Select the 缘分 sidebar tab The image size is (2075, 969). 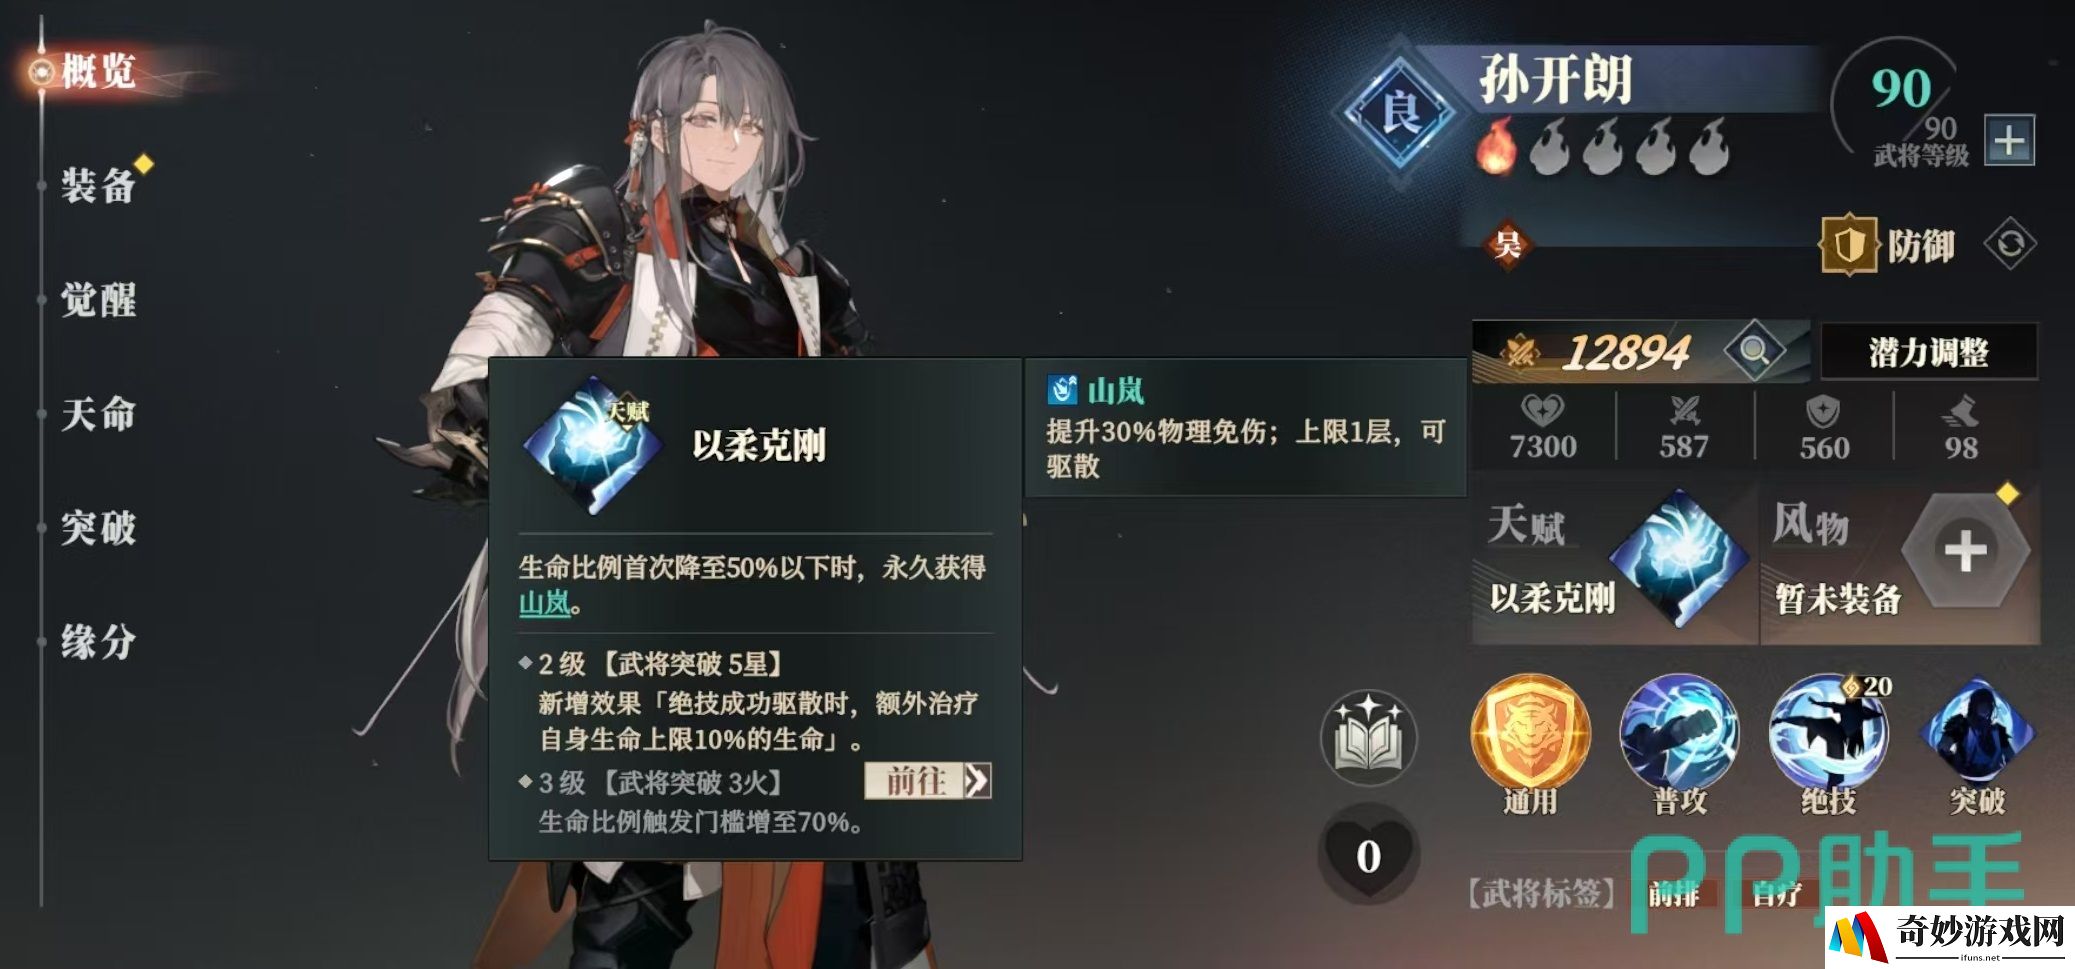coord(98,642)
